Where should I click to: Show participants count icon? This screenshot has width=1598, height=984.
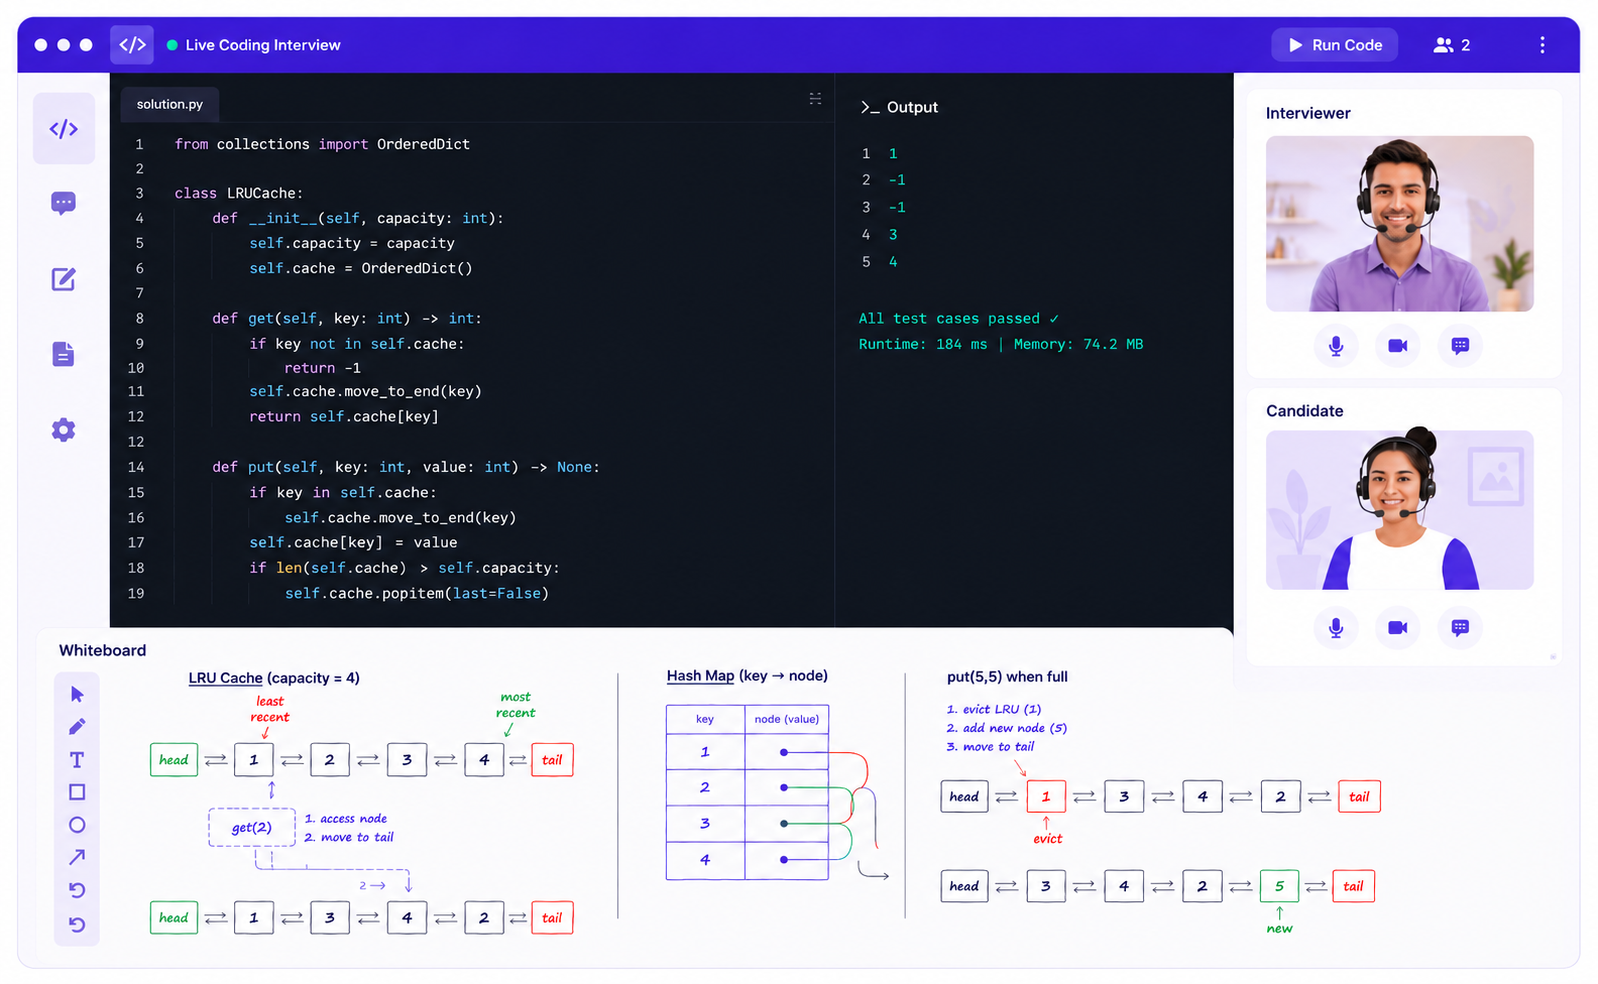[x=1452, y=45]
